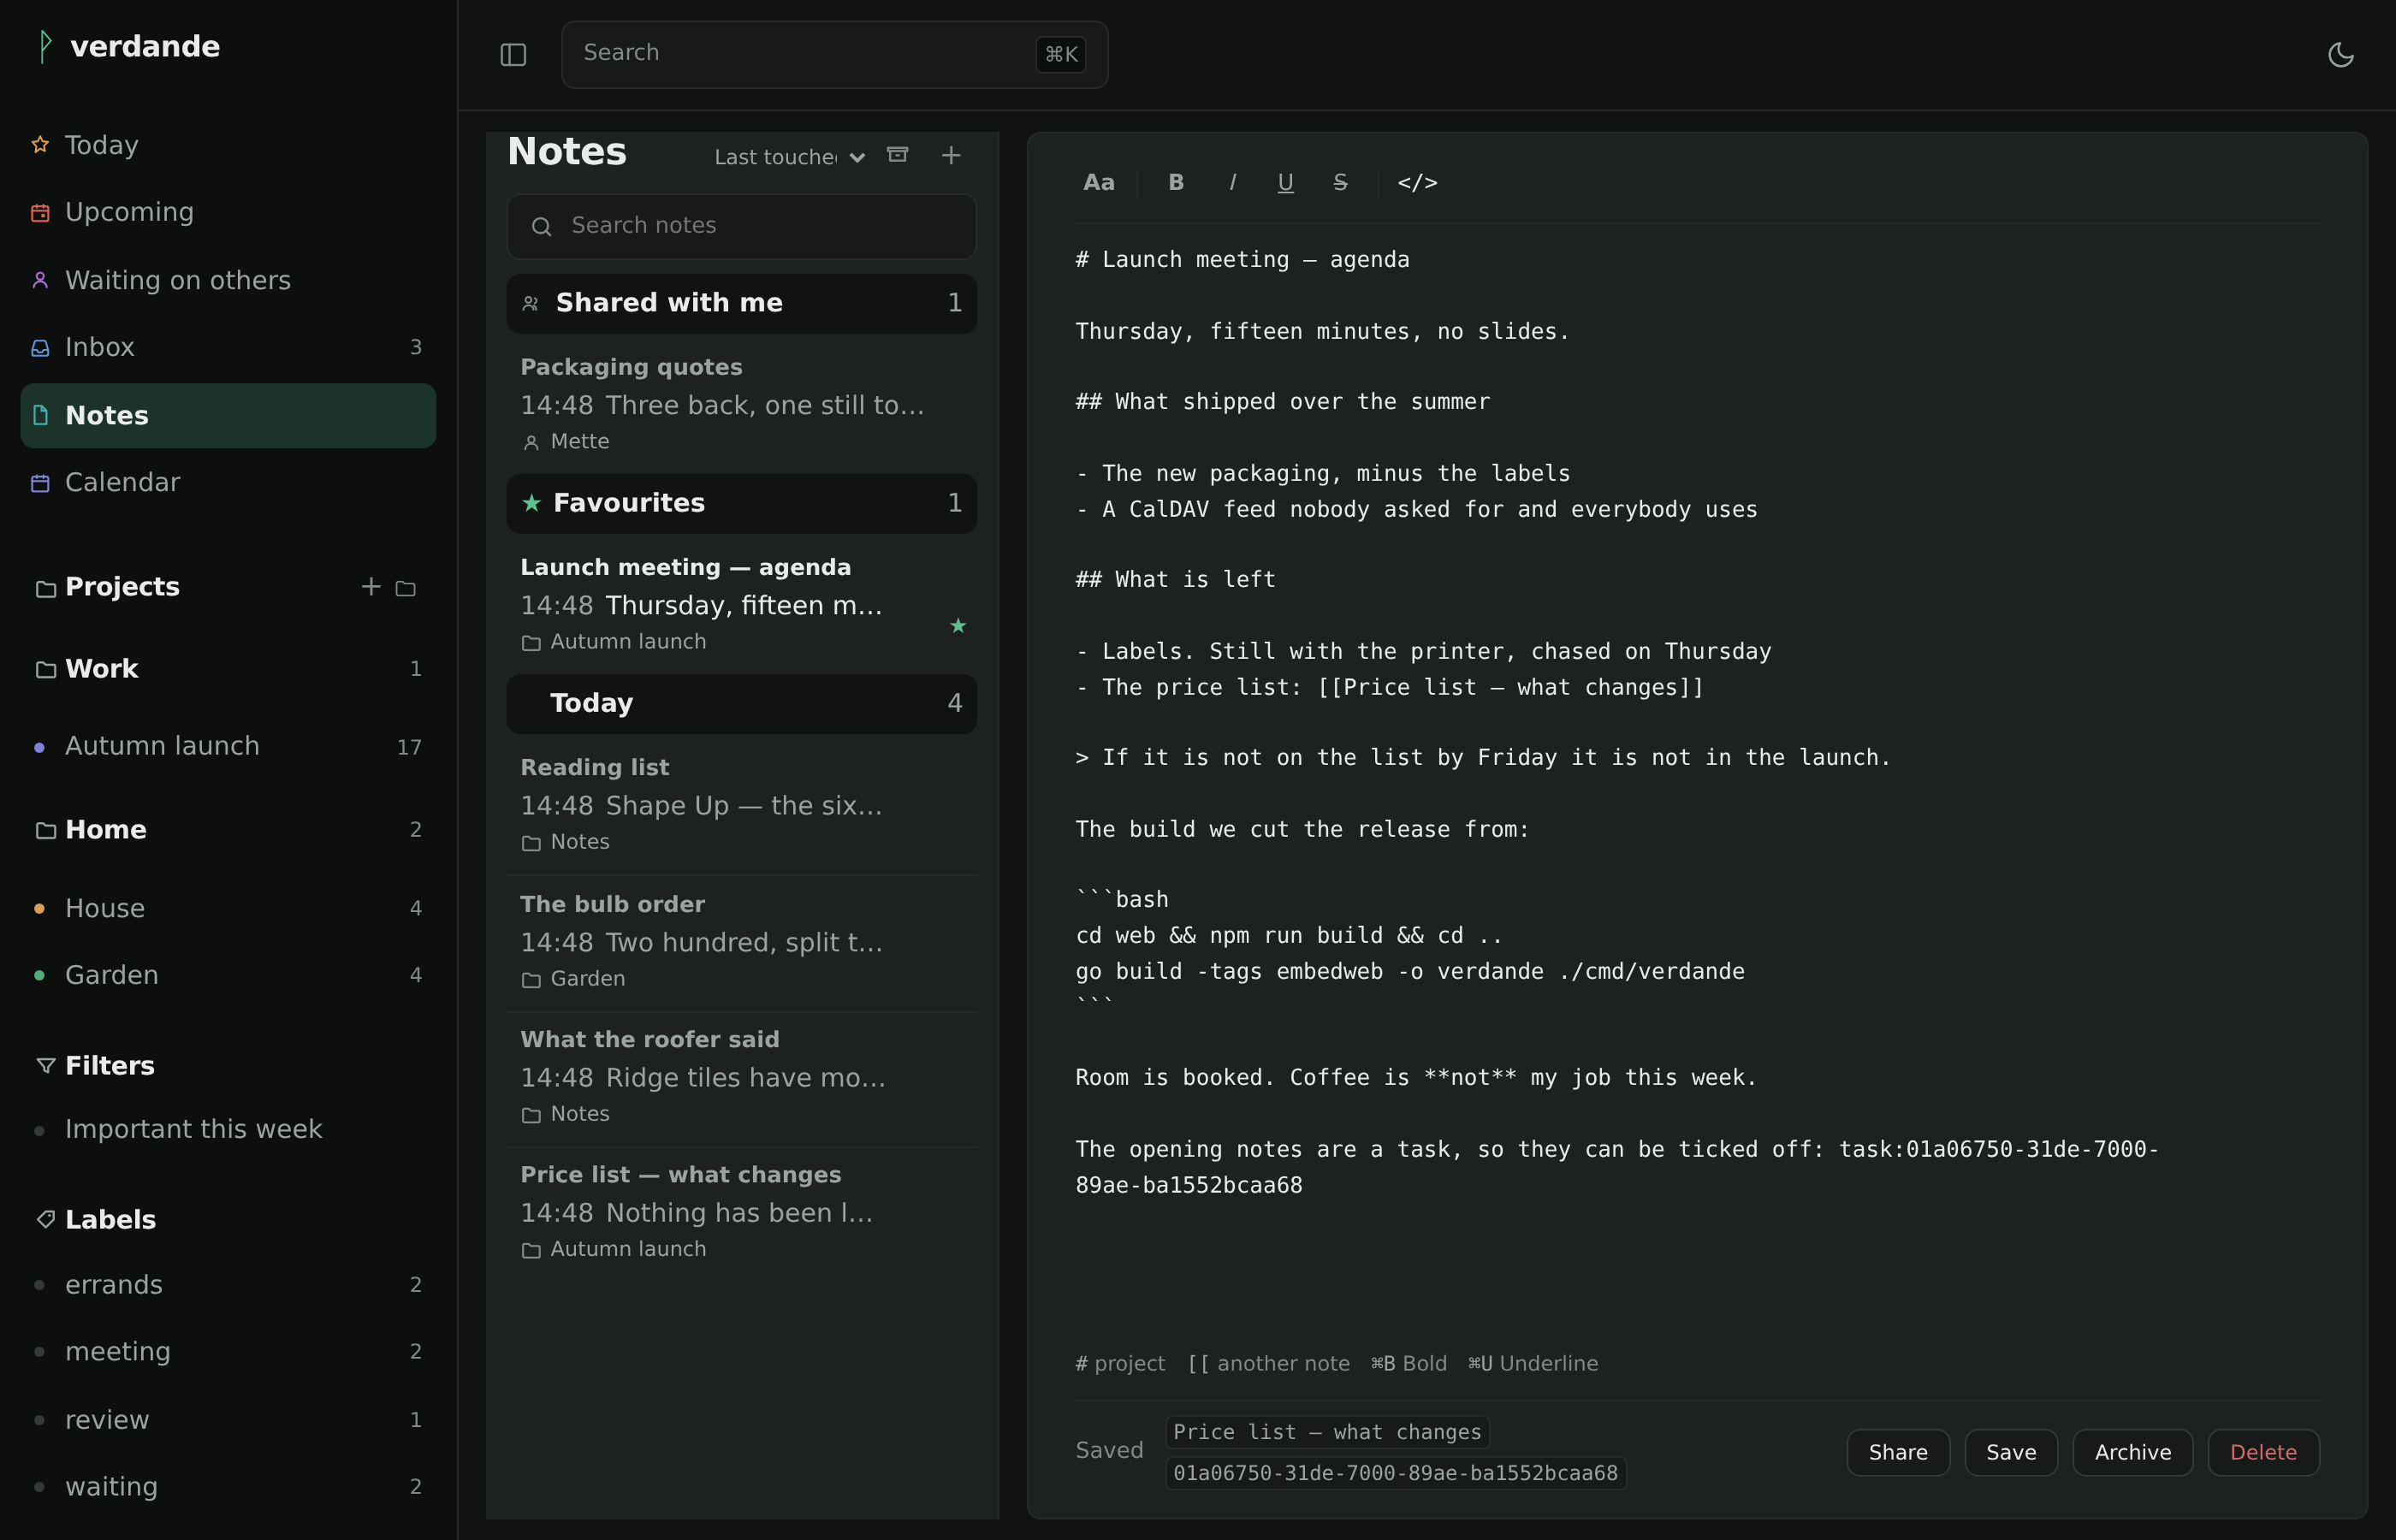2396x1540 pixels.
Task: Click the Share button
Action: coord(1897,1452)
